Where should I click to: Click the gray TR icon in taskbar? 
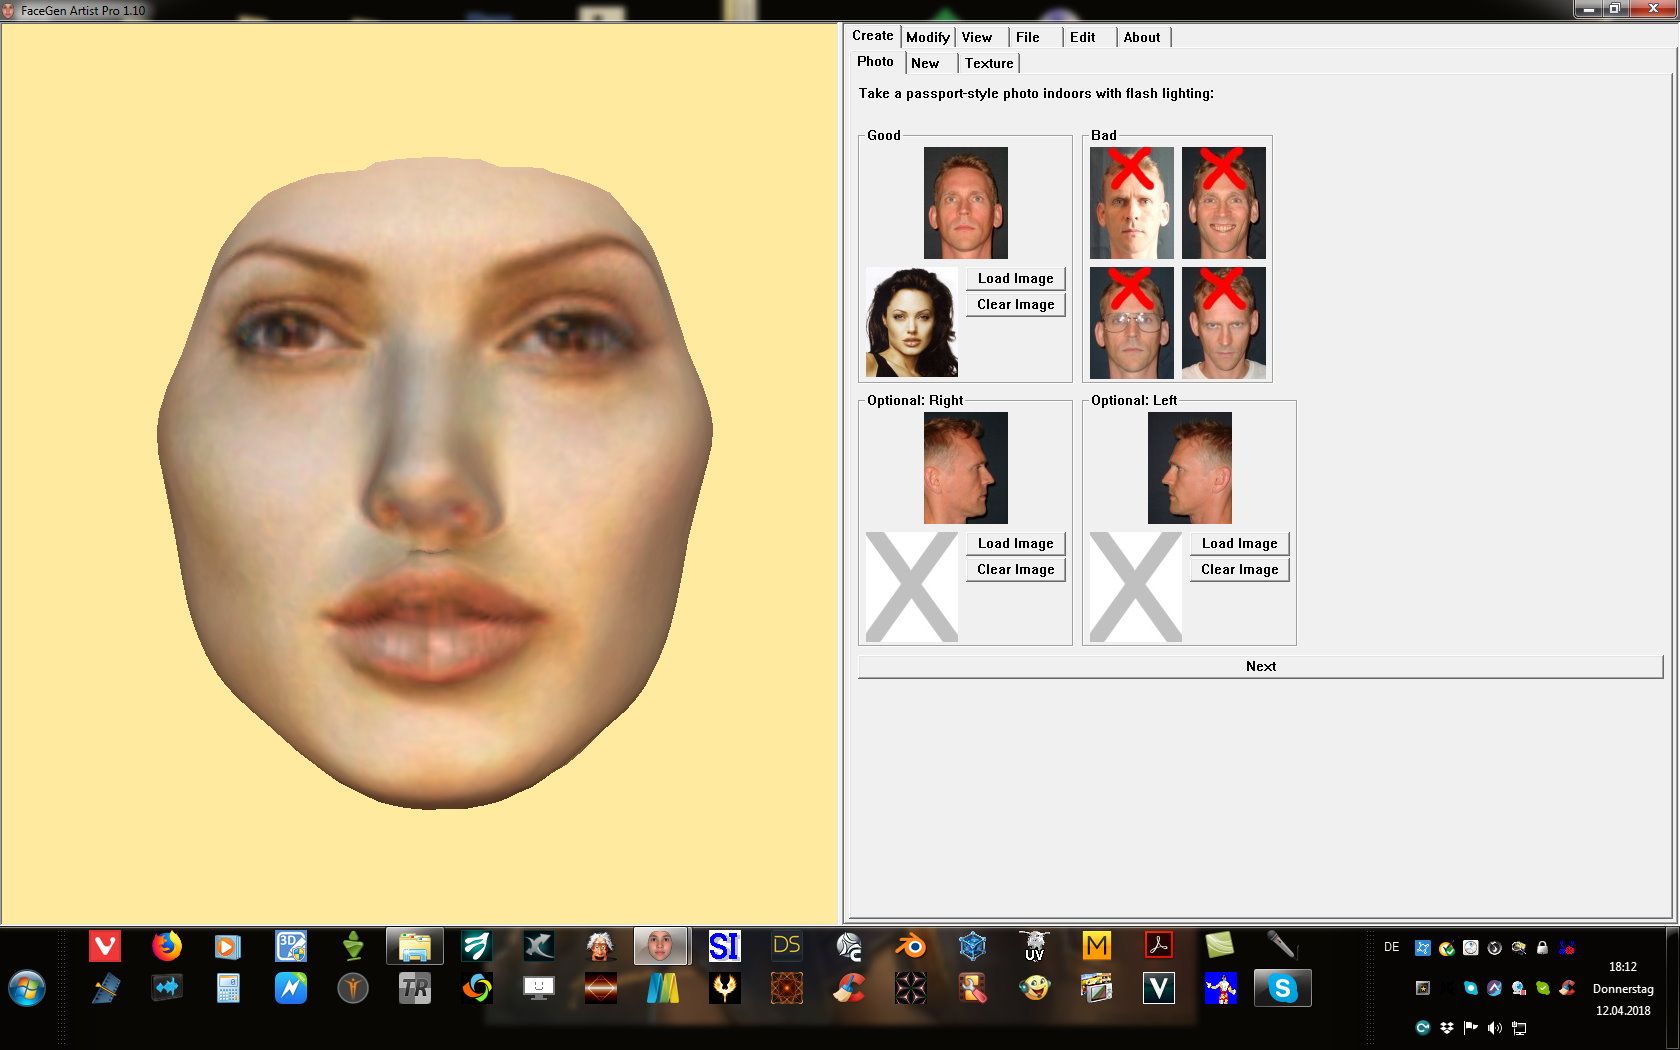414,989
